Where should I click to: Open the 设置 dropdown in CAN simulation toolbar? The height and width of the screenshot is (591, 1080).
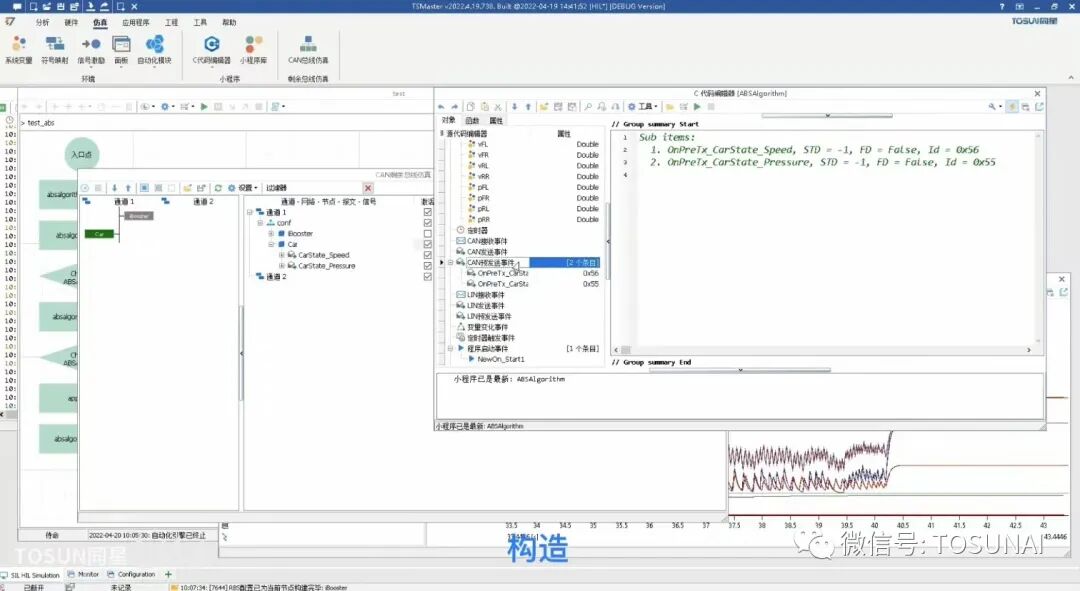tap(243, 188)
